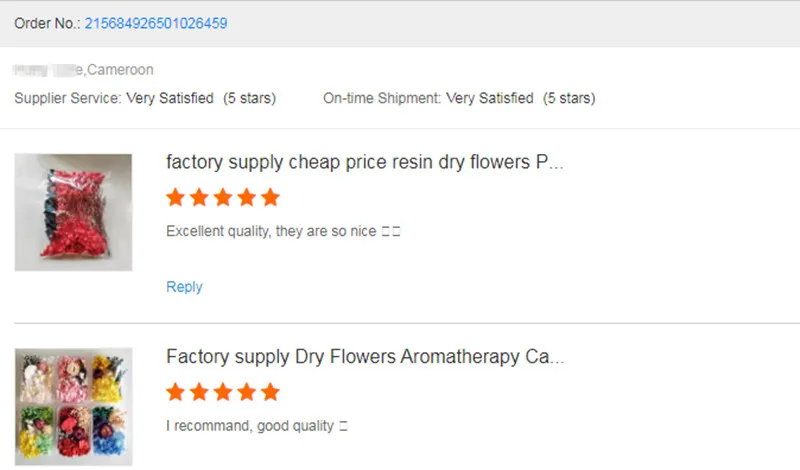Click second star of resin dry flowers review
Viewport: 800px width, 470px height.
click(200, 197)
